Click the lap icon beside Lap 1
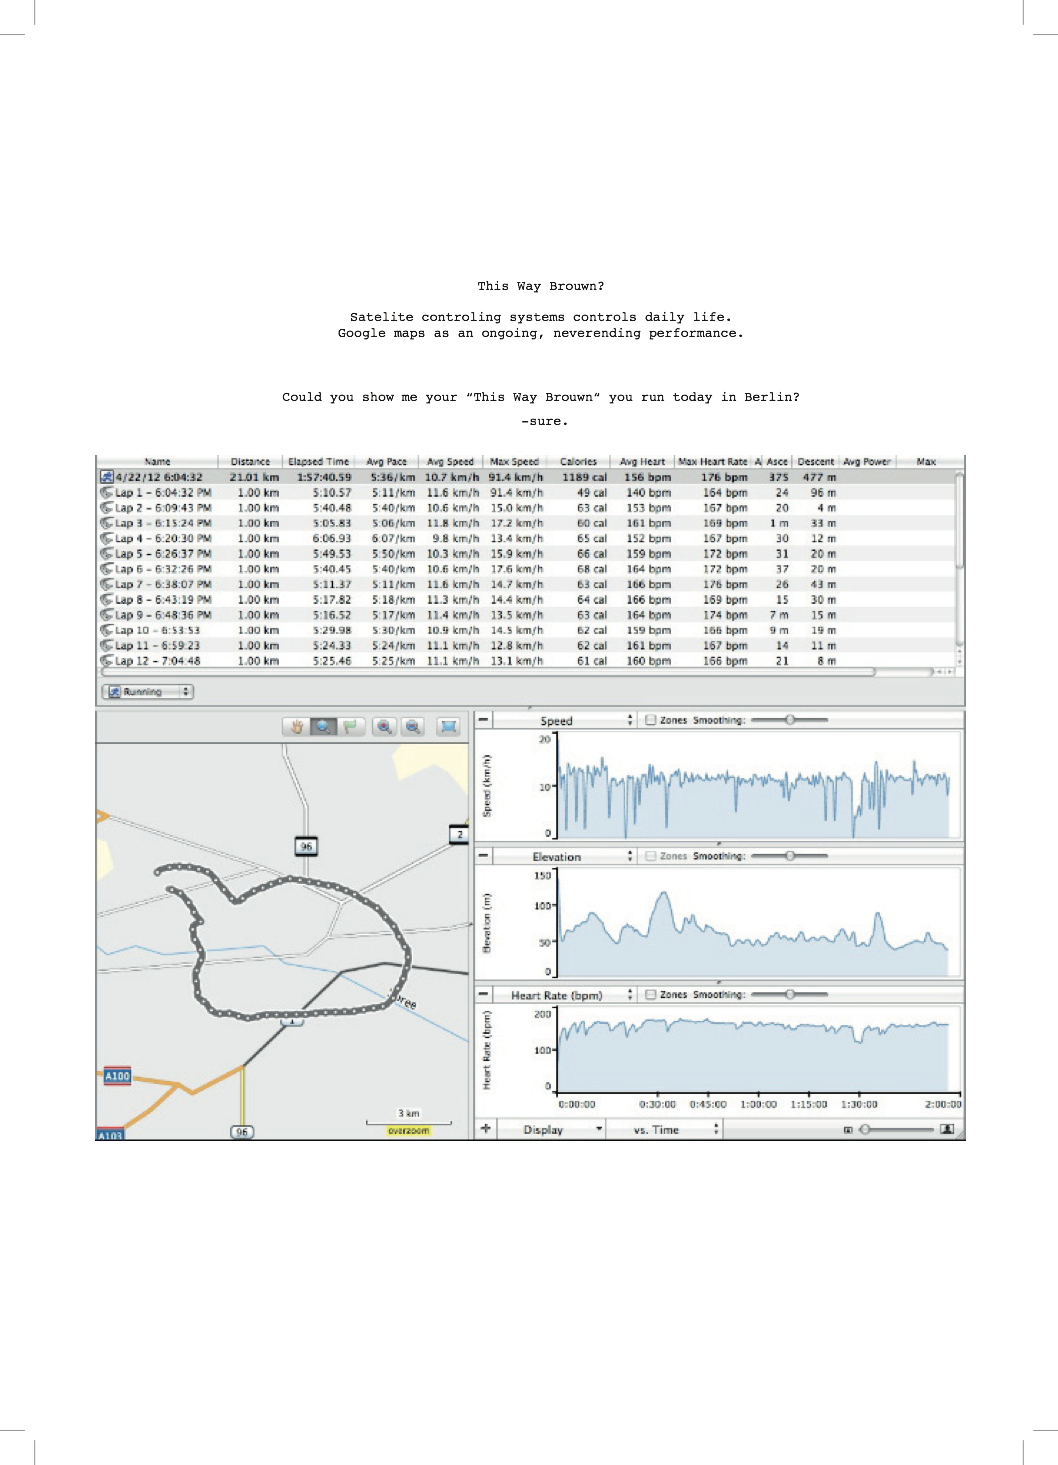Viewport: 1058px width, 1465px height. pyautogui.click(x=106, y=492)
